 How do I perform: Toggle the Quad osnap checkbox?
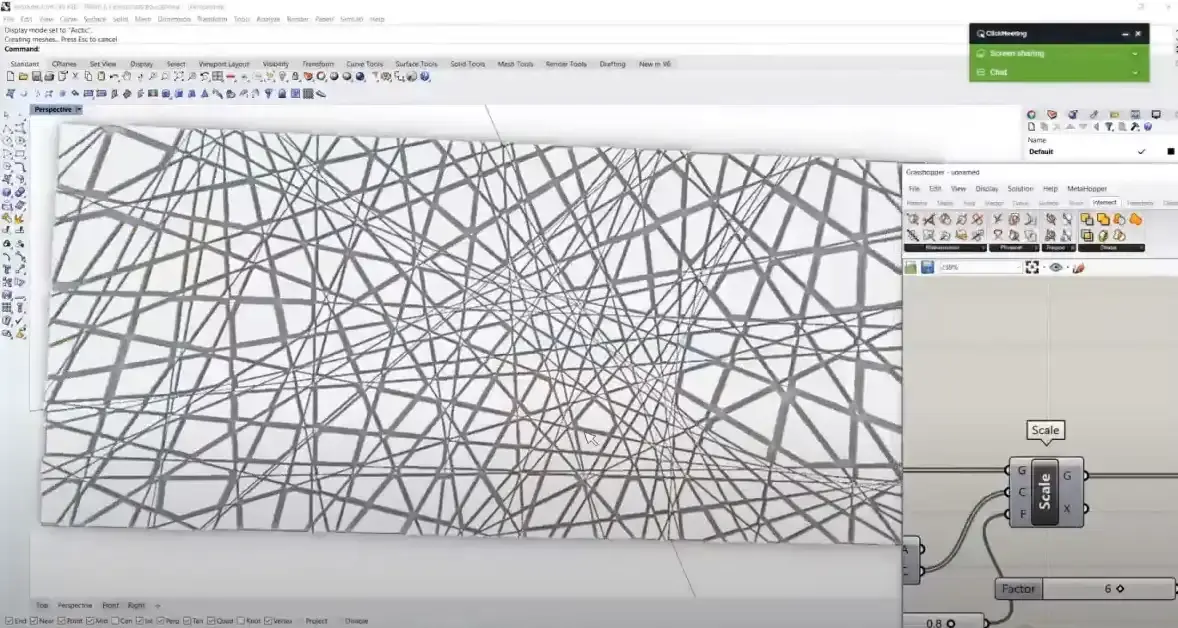click(x=212, y=621)
